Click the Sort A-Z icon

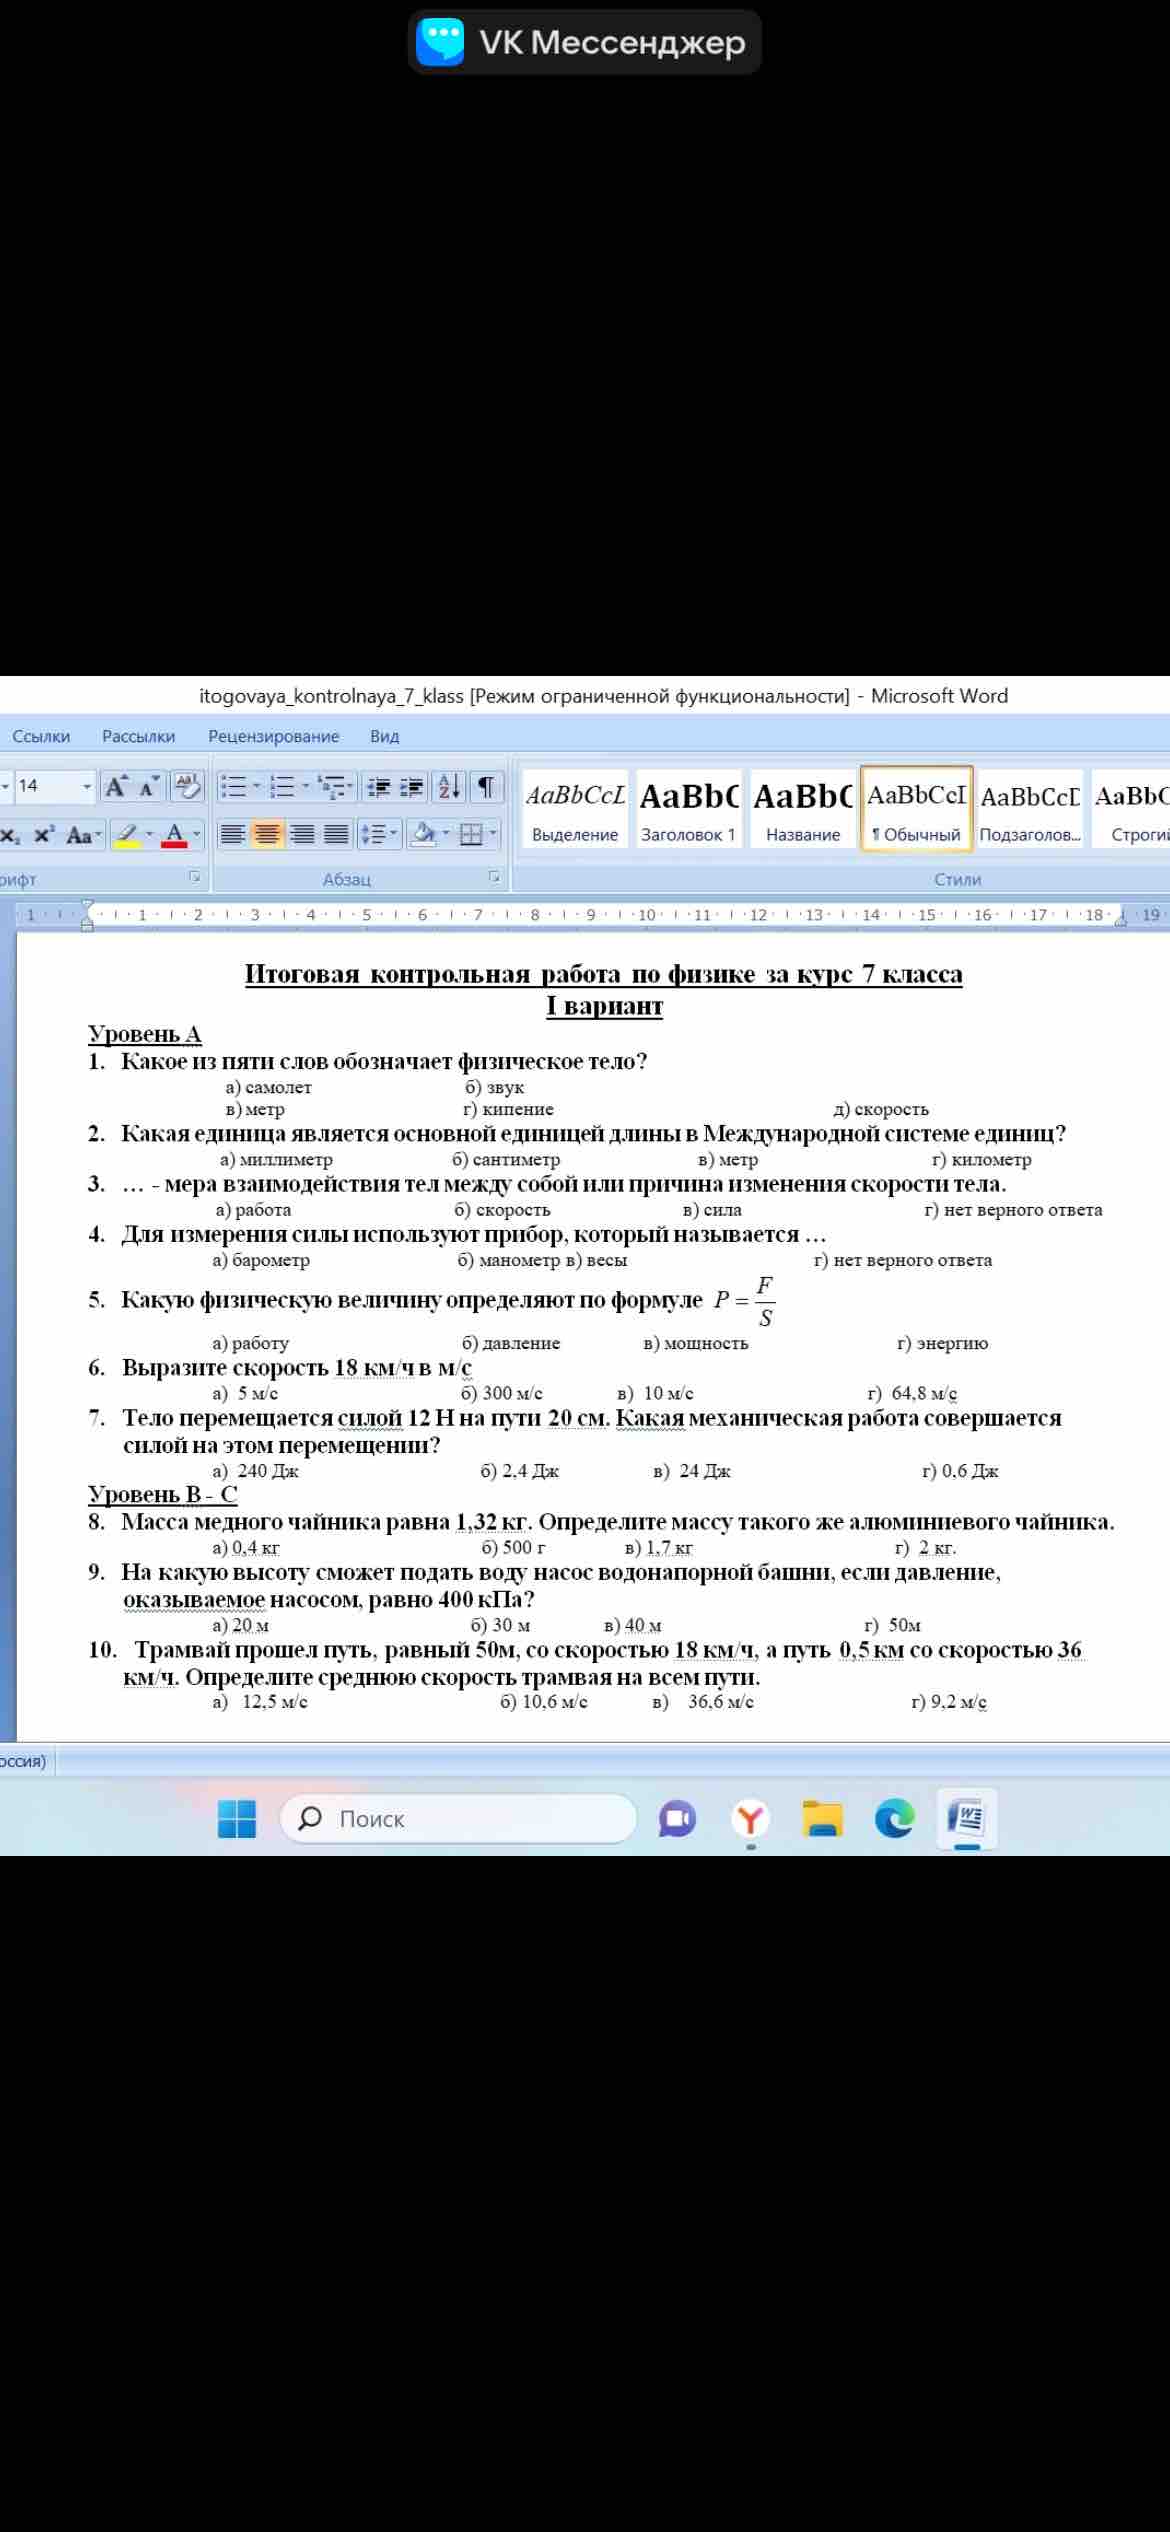tap(450, 786)
